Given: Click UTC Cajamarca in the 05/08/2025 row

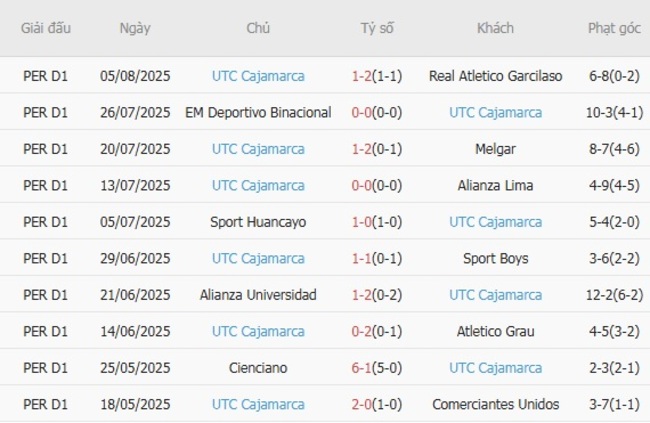Looking at the screenshot, I should click(x=258, y=76).
